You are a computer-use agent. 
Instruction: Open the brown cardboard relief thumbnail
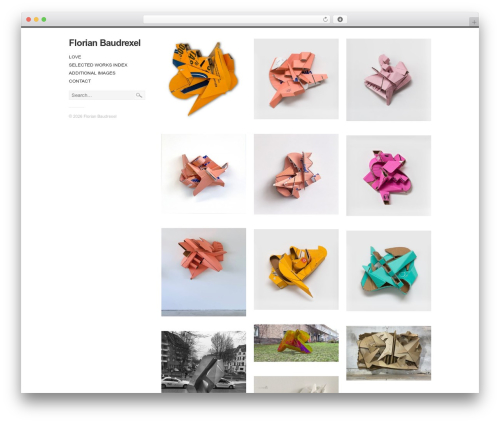pos(389,353)
